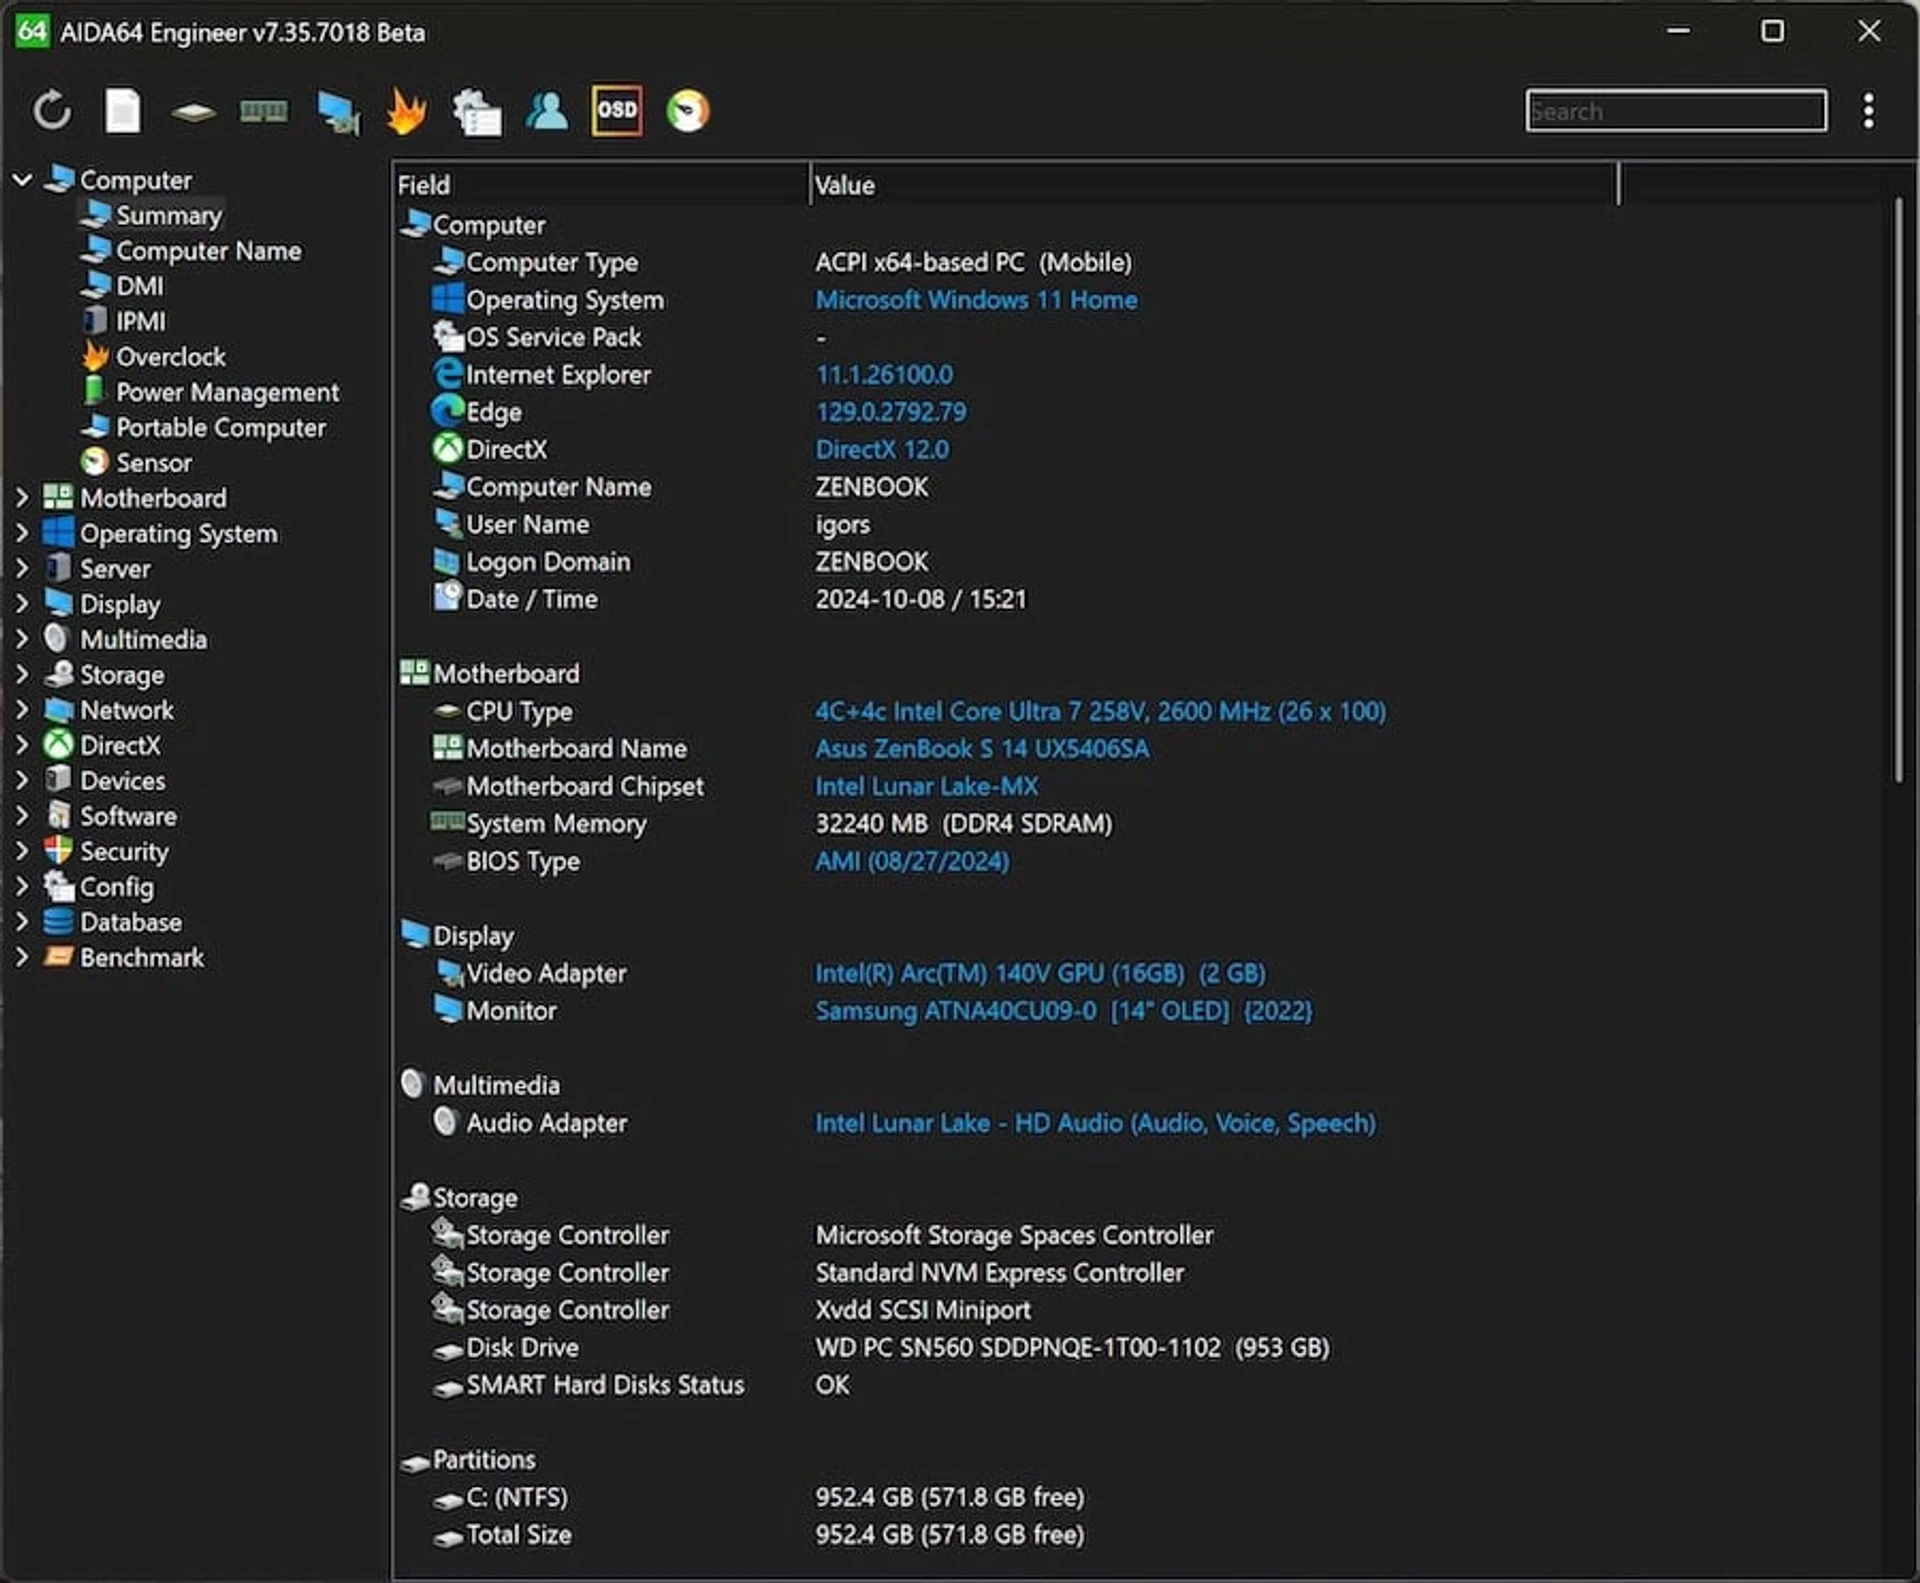Open the Microsoft Windows 11 Home link
Viewport: 1920px width, 1583px height.
(976, 300)
